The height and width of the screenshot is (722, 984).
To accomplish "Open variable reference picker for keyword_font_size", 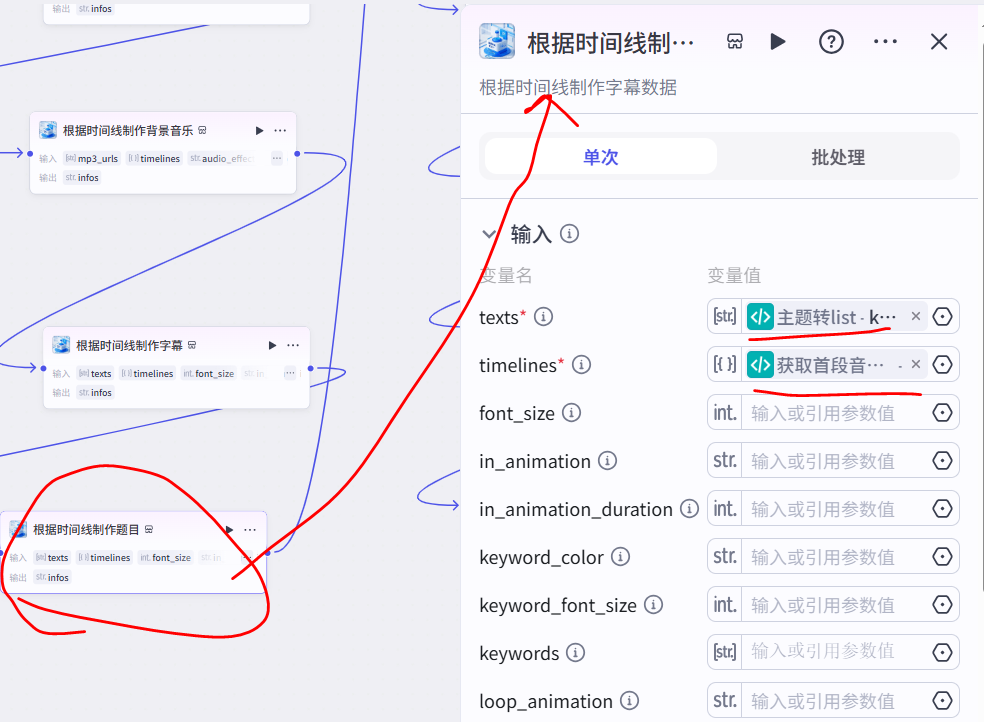I will tap(942, 605).
